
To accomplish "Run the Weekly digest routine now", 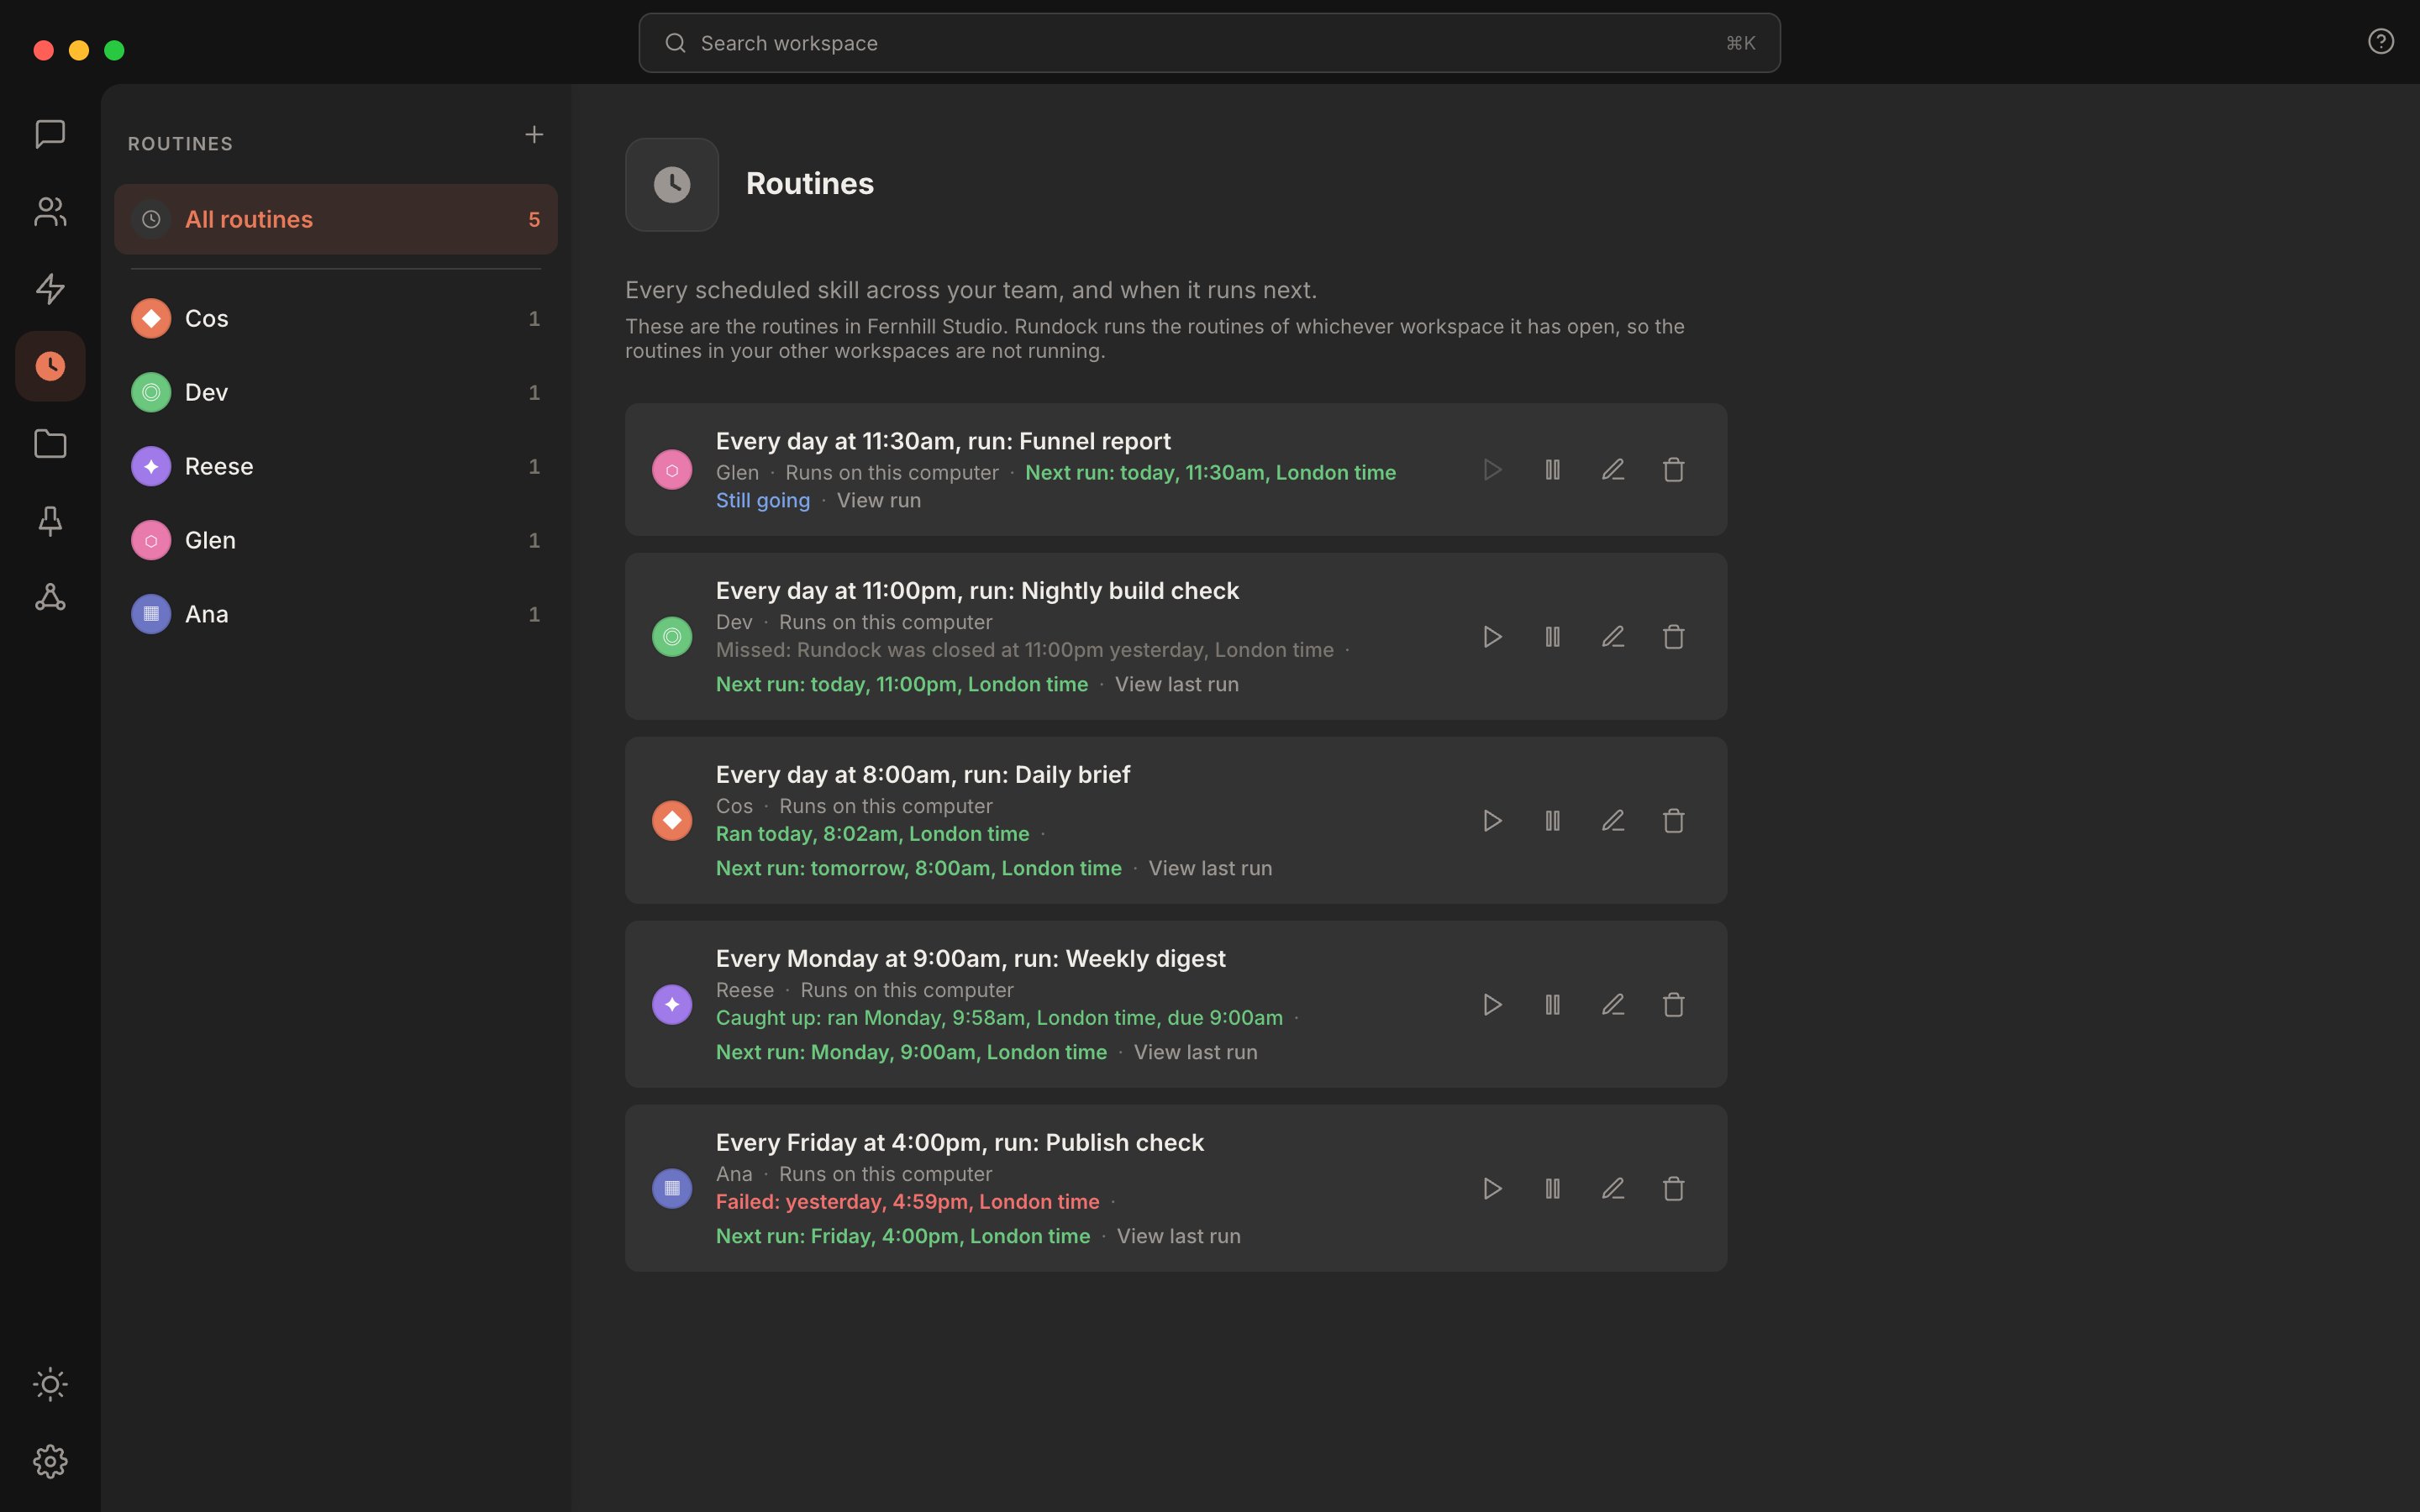I will pos(1492,1005).
